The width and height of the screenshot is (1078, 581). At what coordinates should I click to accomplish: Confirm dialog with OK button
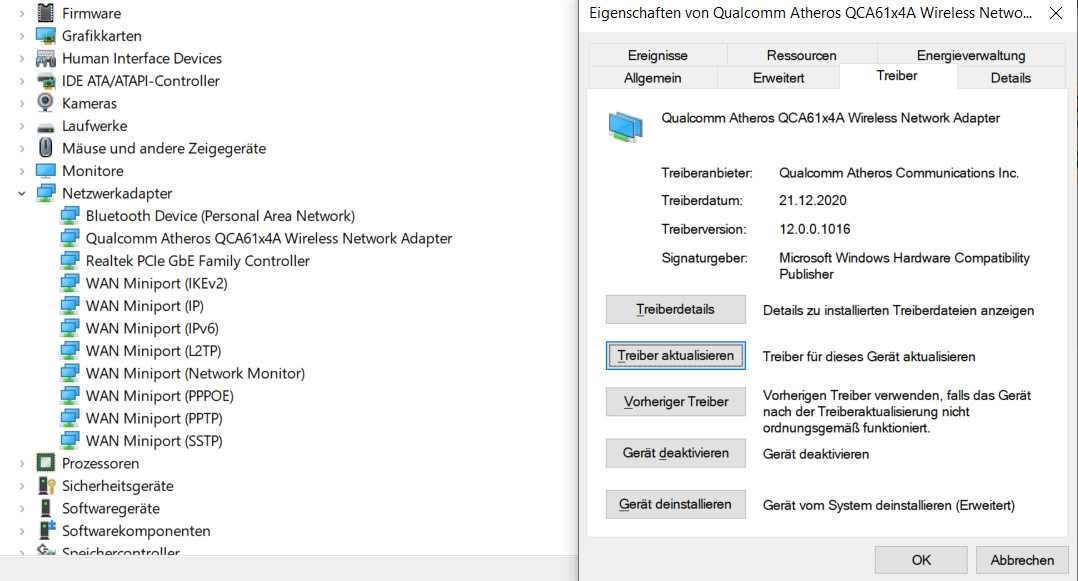tap(921, 560)
